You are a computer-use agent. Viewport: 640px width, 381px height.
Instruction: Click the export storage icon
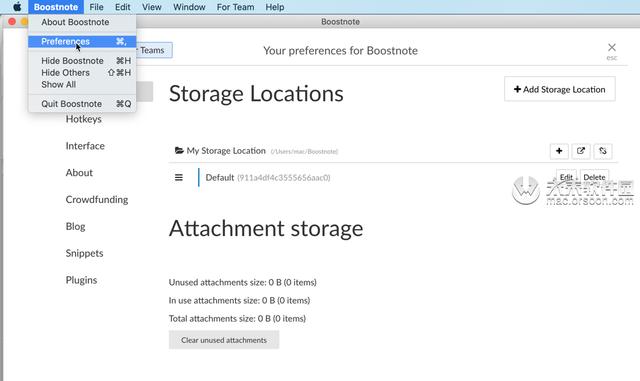[x=581, y=151]
